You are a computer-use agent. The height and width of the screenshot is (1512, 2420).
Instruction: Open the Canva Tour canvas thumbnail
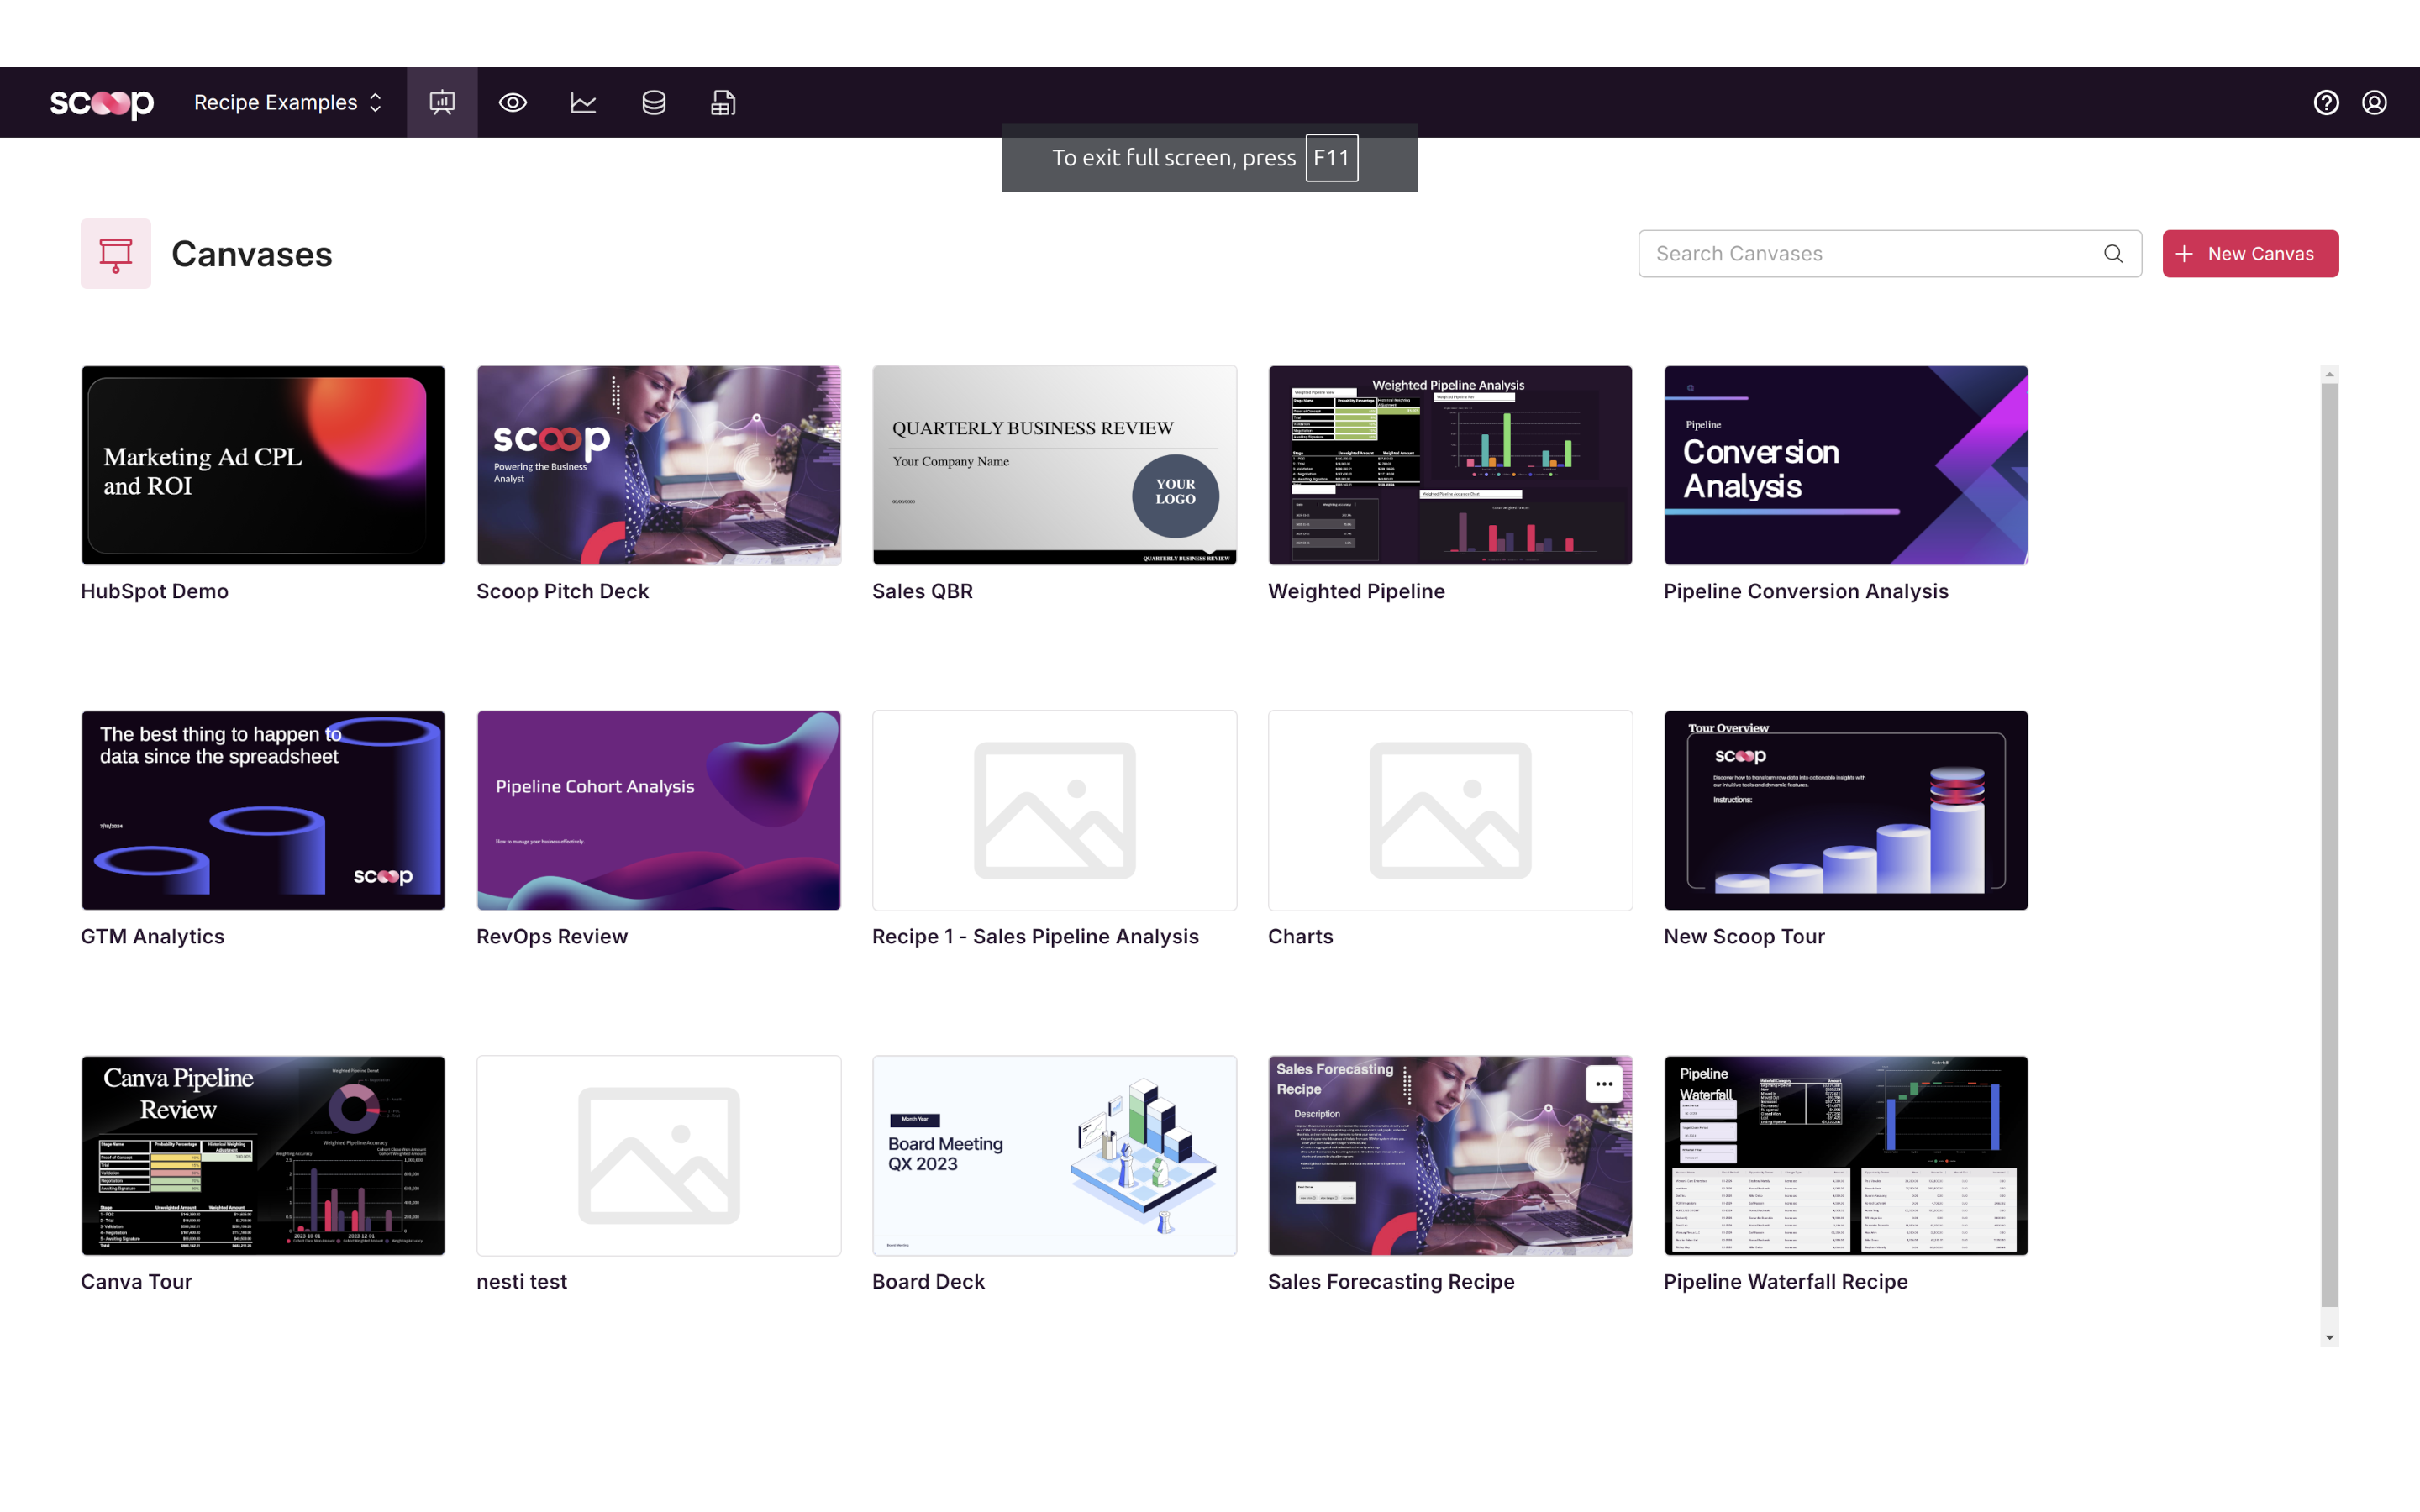(x=263, y=1156)
